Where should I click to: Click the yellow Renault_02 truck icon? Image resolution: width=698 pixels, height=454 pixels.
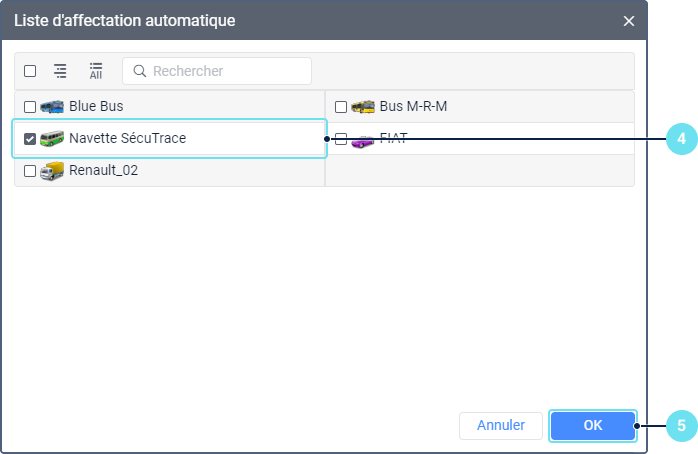[x=52, y=171]
